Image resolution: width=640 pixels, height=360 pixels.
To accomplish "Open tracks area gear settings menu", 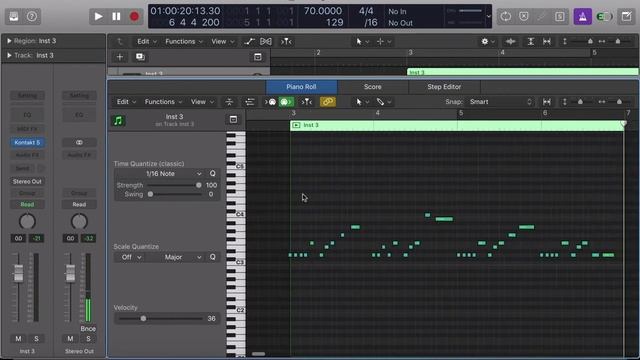I will pyautogui.click(x=487, y=41).
